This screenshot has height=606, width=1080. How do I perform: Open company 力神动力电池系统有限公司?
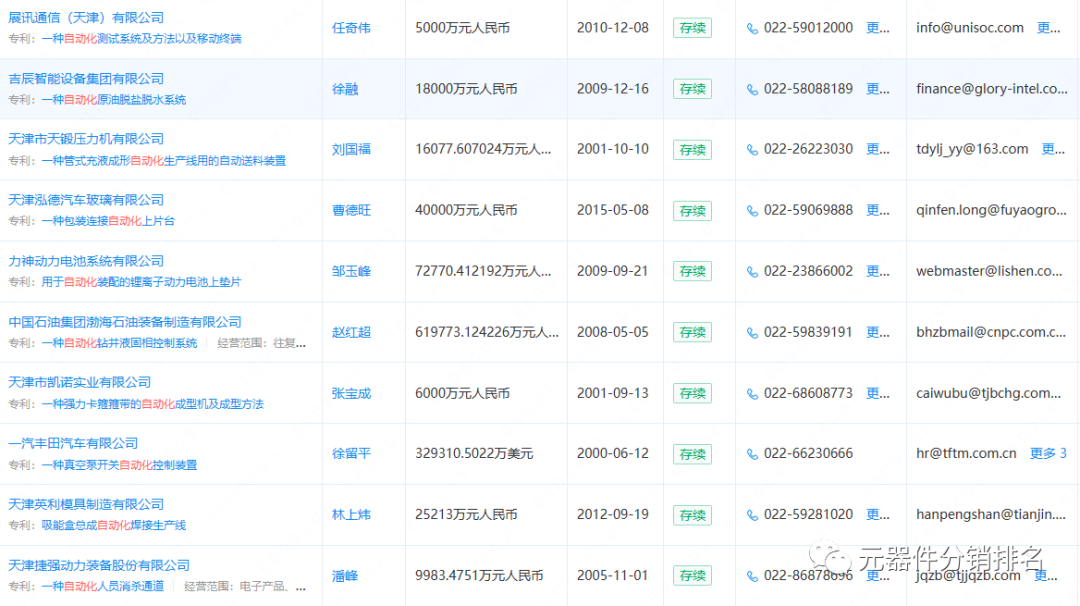[86, 261]
